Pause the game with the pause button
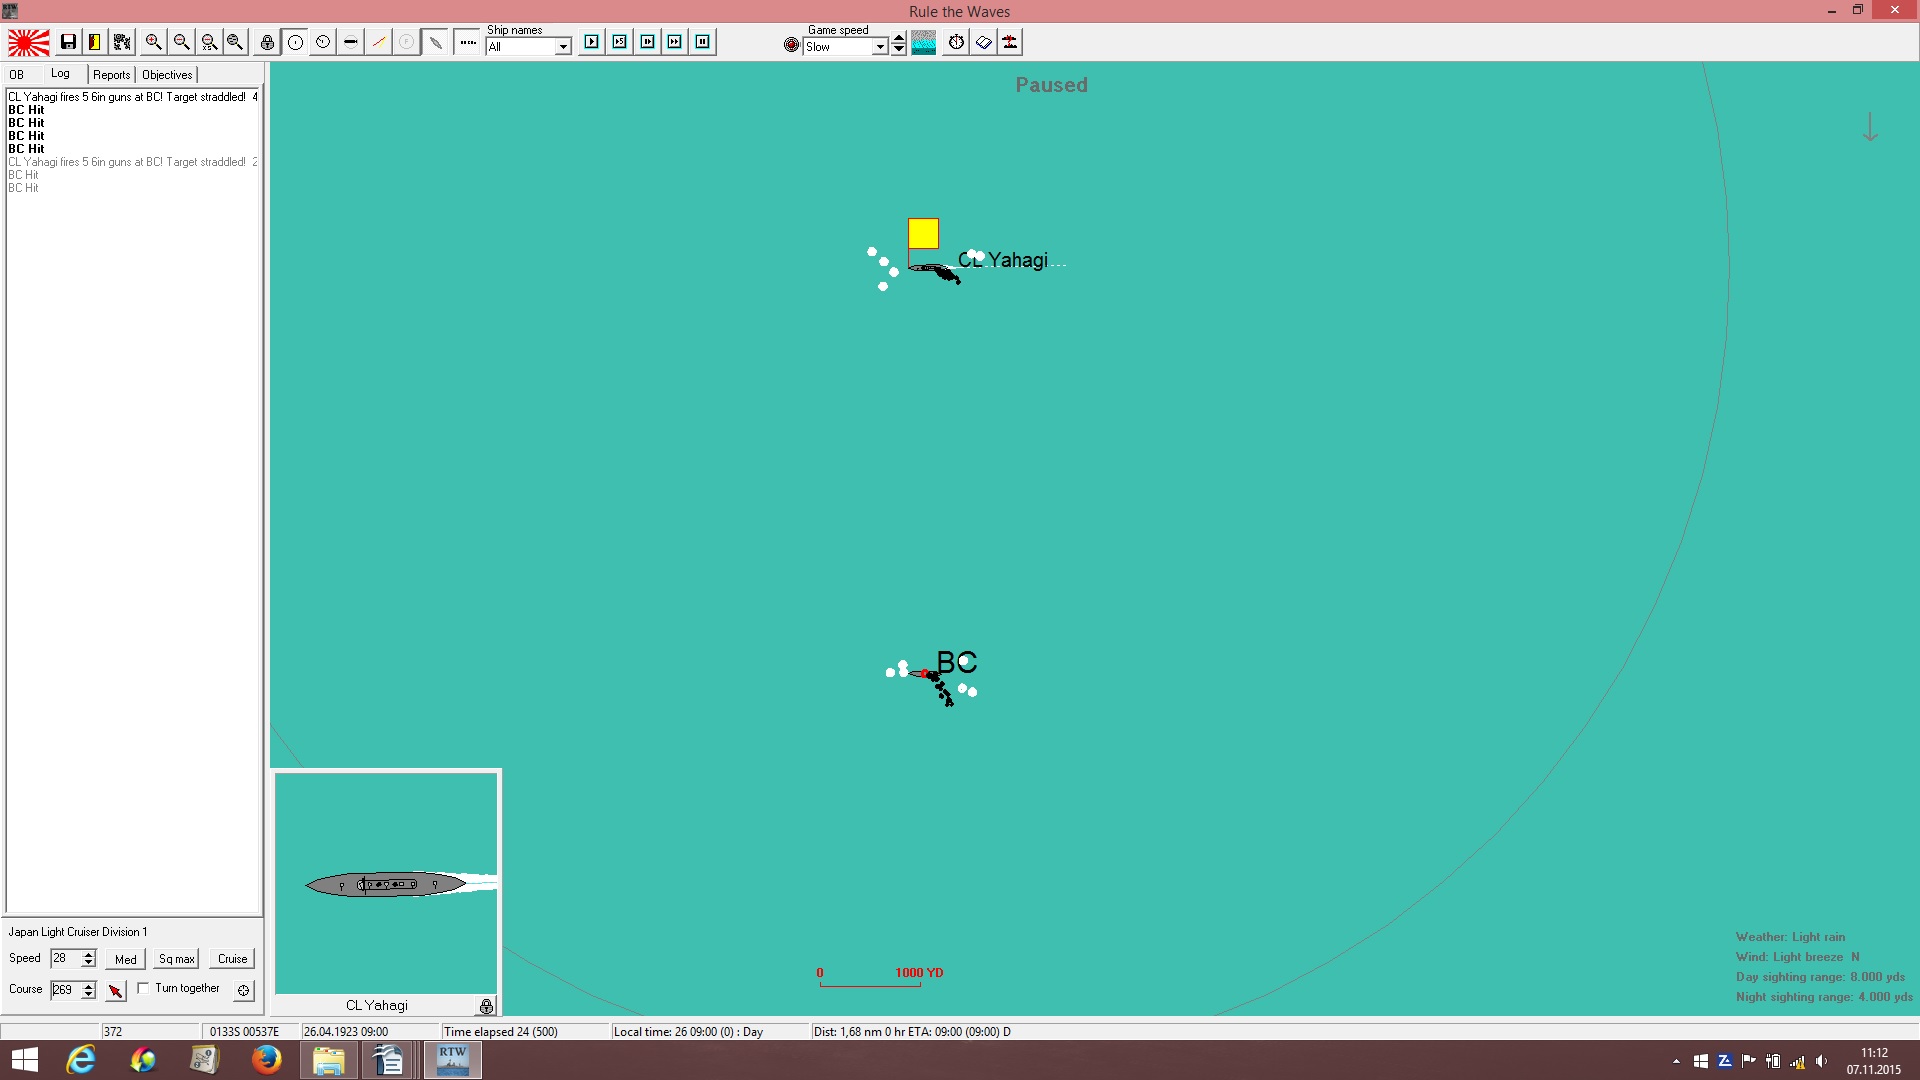 [703, 42]
